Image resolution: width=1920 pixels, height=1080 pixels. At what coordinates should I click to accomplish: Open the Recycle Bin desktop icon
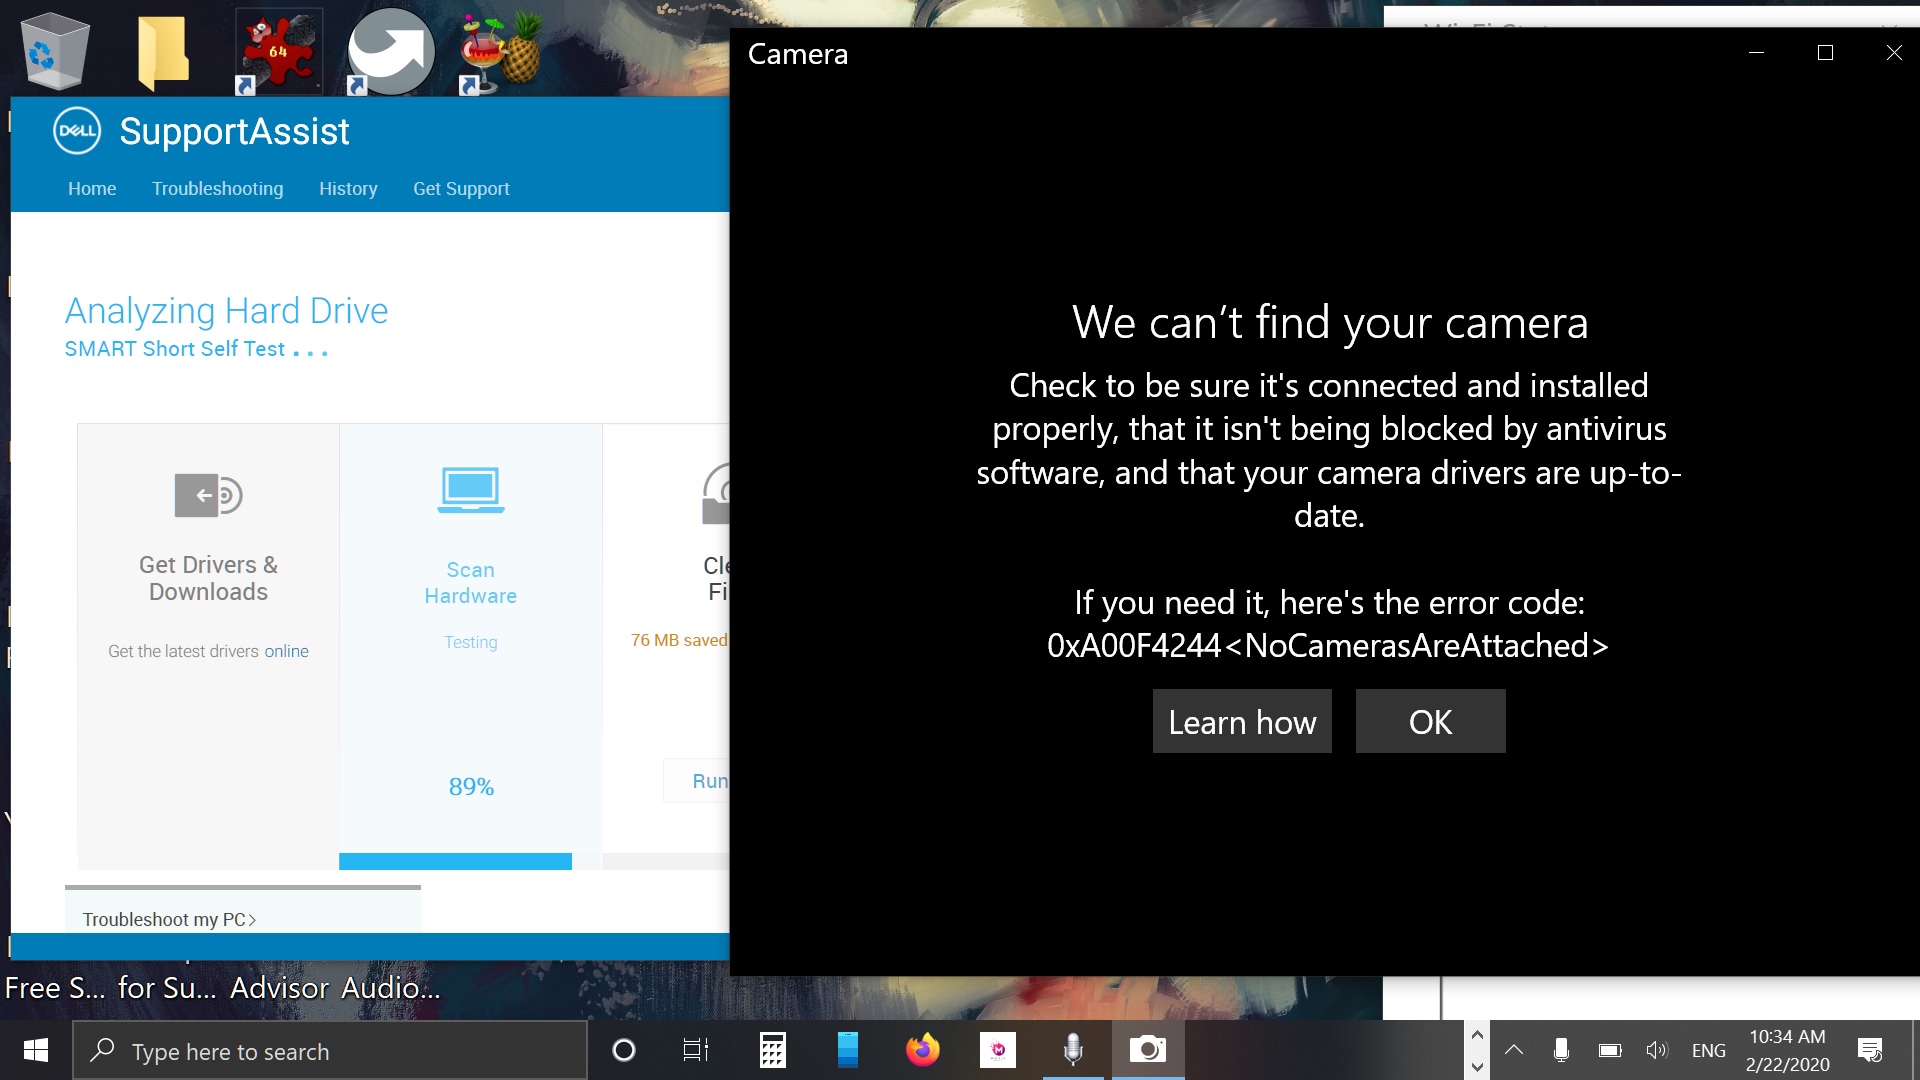click(54, 52)
